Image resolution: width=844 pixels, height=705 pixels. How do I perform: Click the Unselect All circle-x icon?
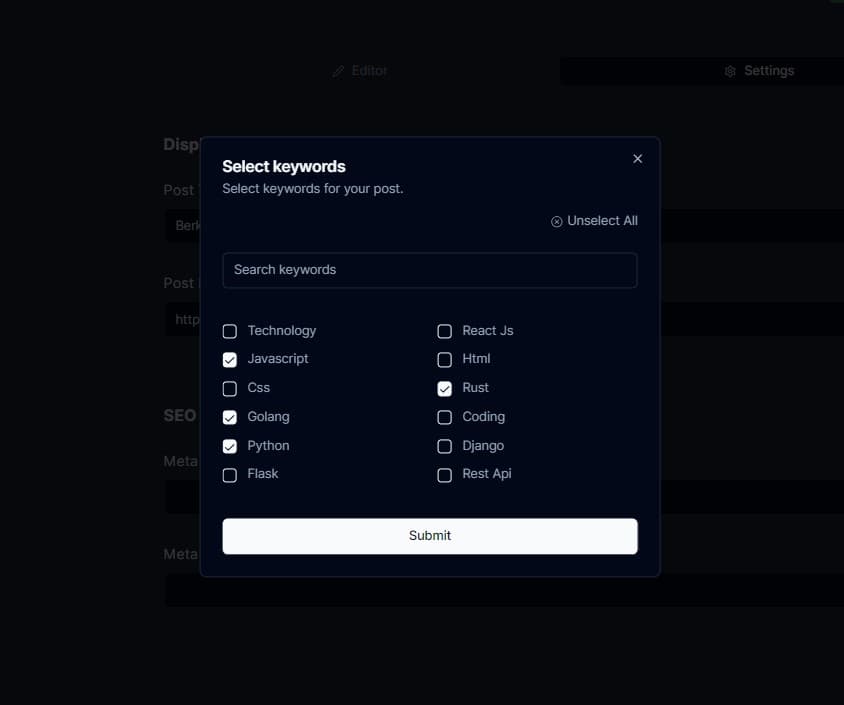tap(557, 222)
